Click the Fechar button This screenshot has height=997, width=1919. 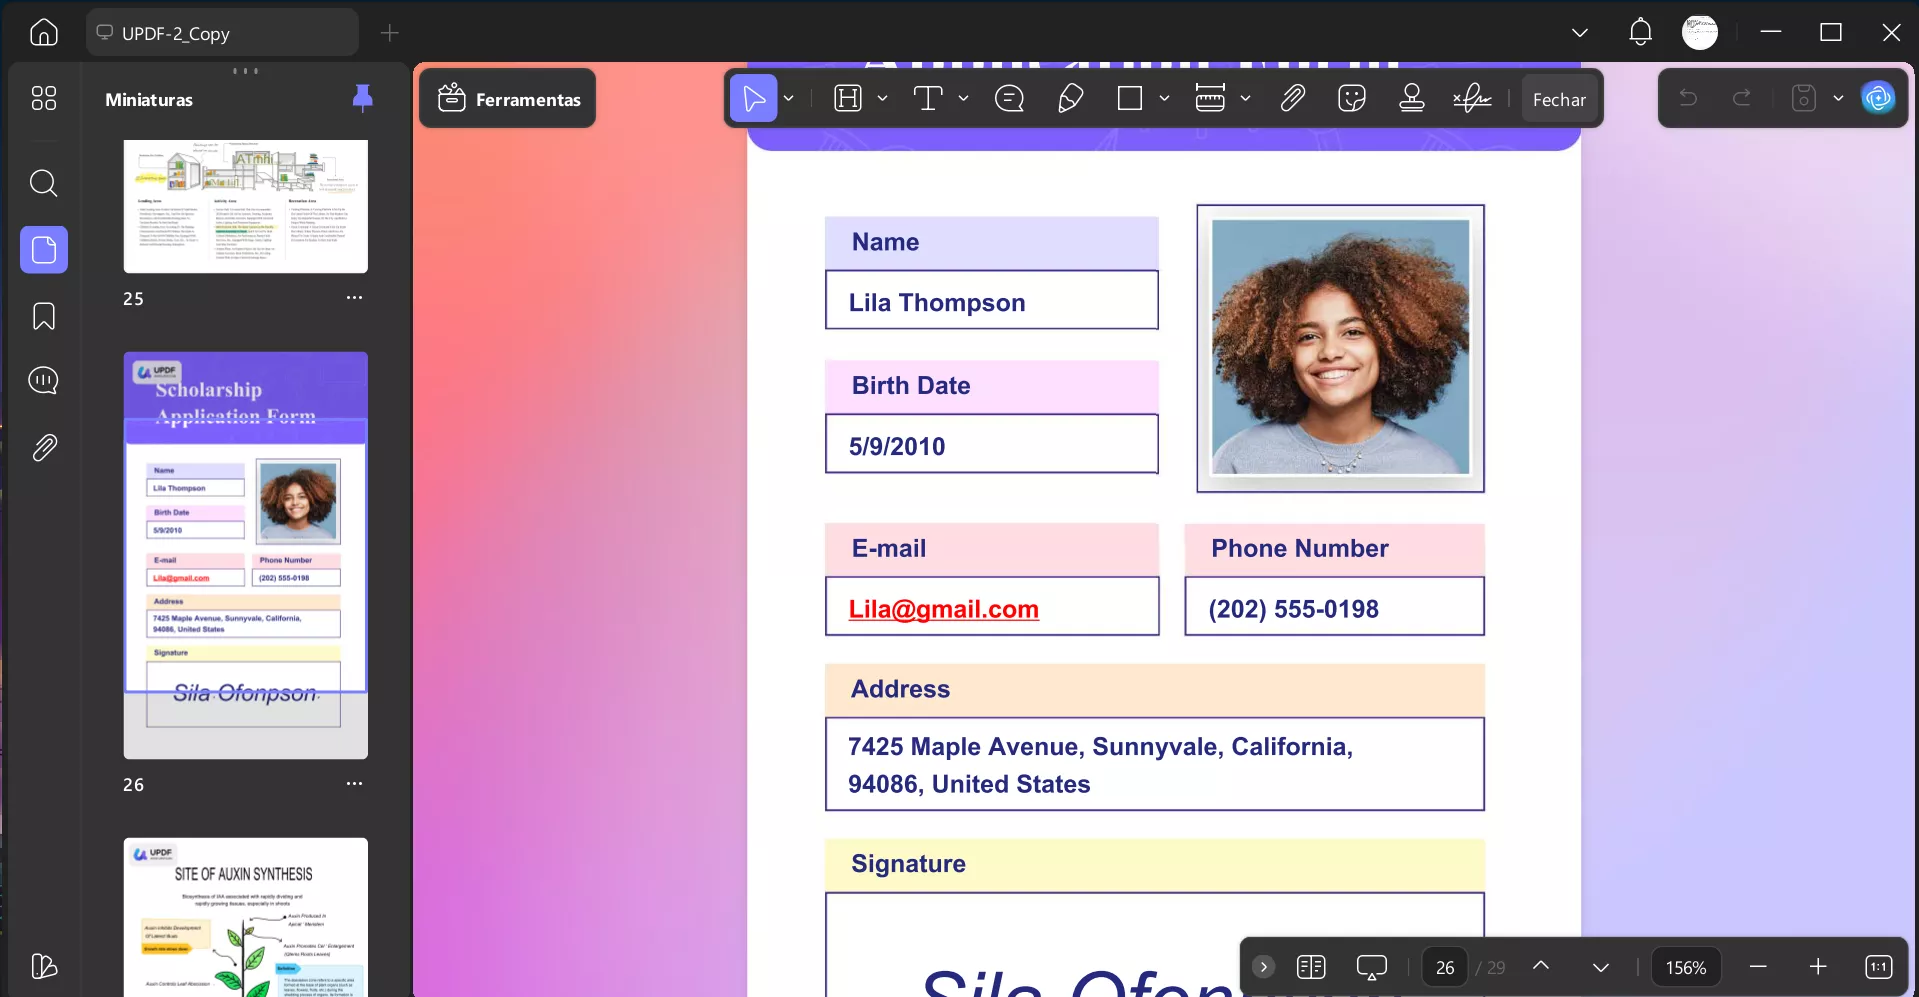(1559, 99)
